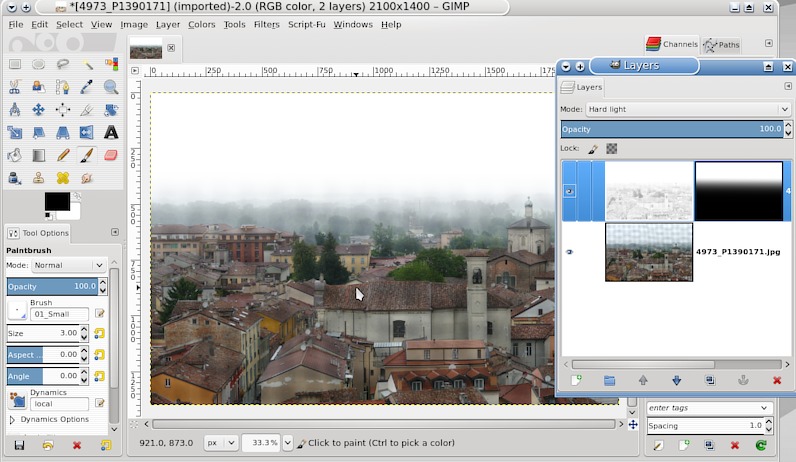
Task: Reset Size to brush native size
Action: [x=100, y=333]
